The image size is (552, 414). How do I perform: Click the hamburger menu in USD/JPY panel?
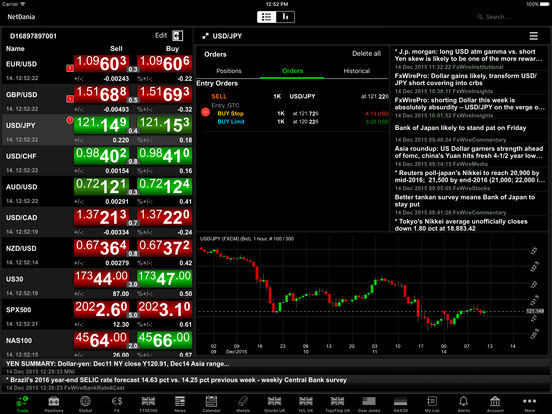click(533, 36)
